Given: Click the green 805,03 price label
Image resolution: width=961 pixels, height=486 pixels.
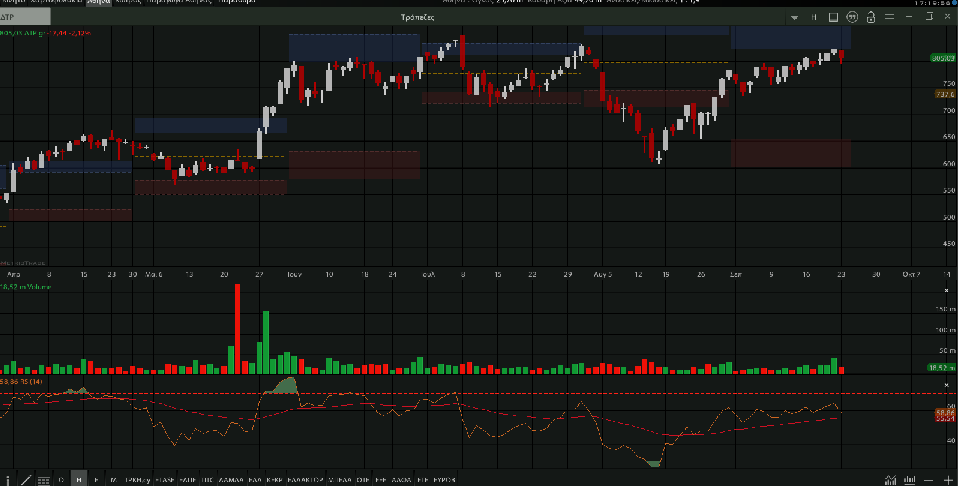Looking at the screenshot, I should coord(943,58).
